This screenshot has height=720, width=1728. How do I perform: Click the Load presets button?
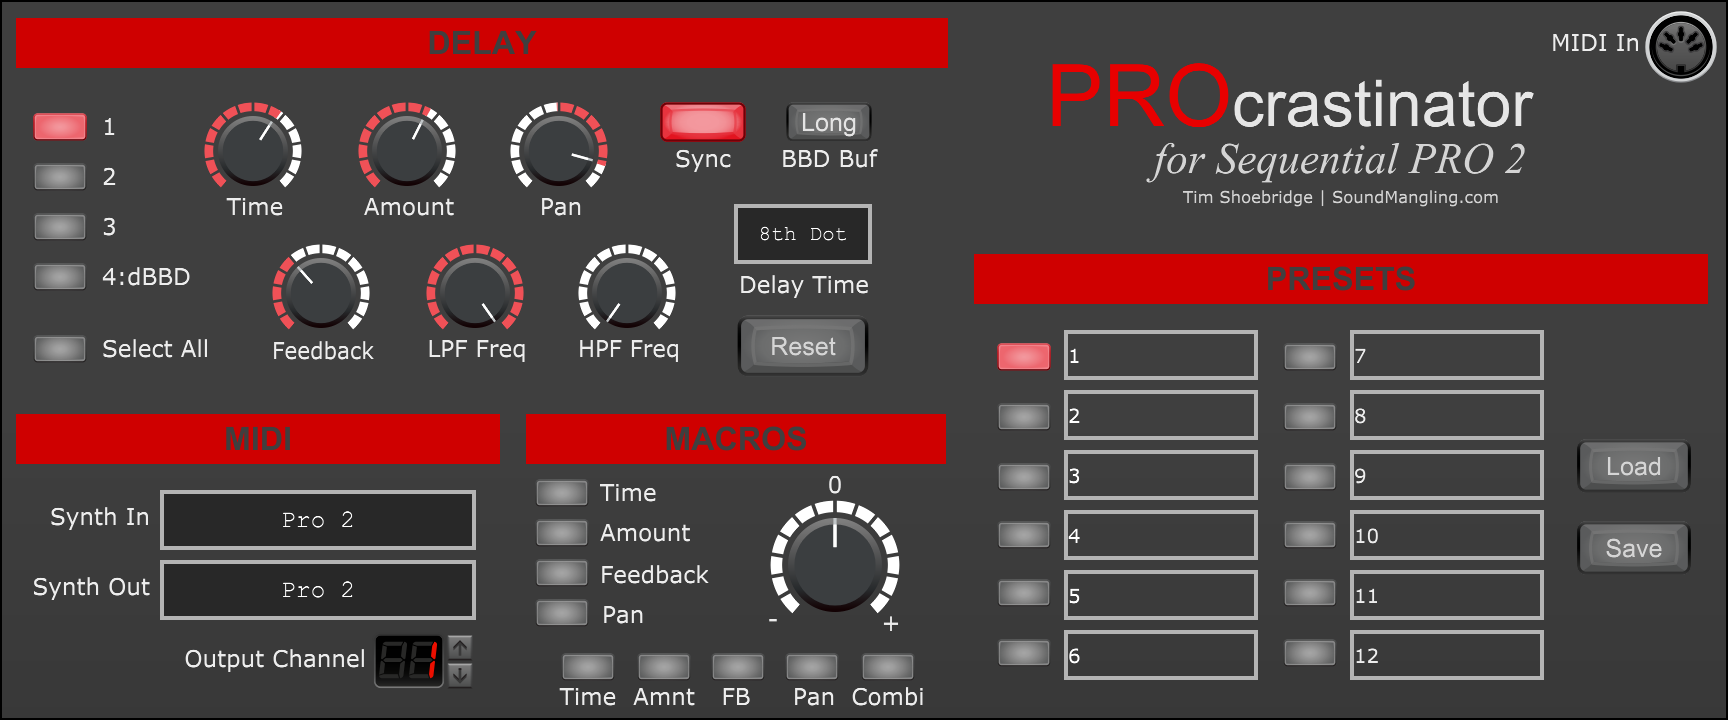(1634, 466)
